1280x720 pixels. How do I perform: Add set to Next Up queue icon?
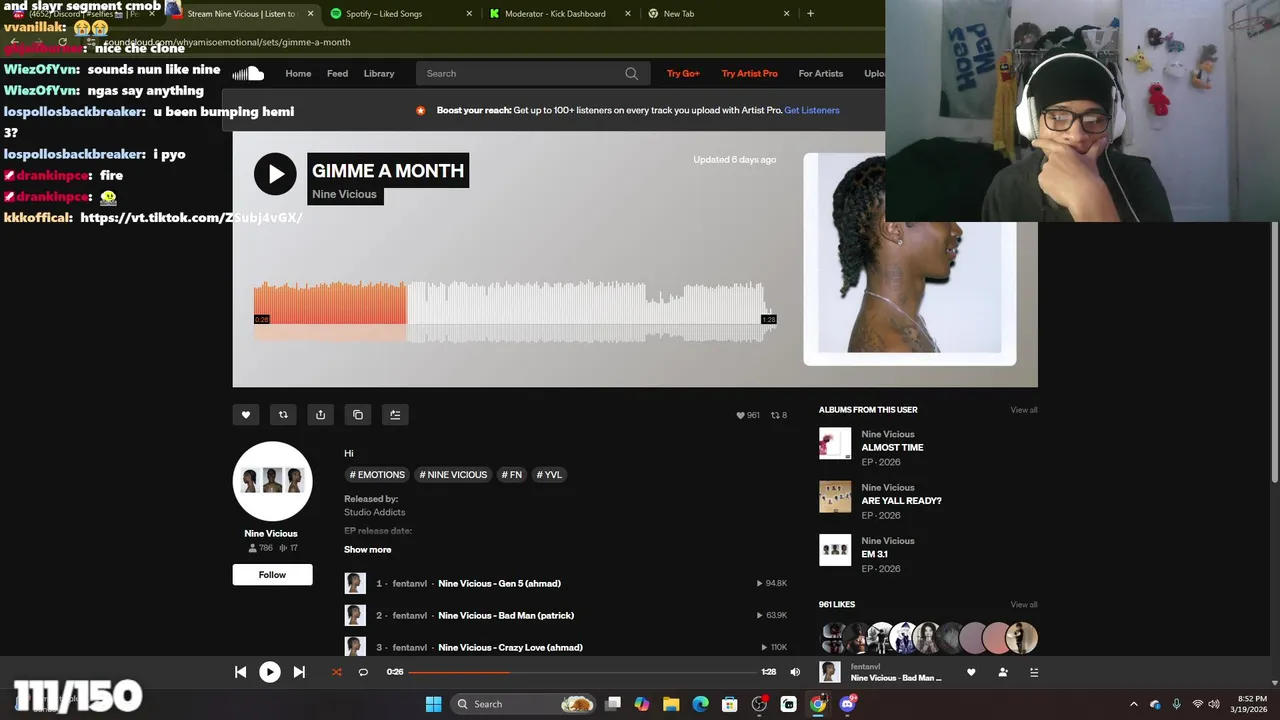coord(395,415)
